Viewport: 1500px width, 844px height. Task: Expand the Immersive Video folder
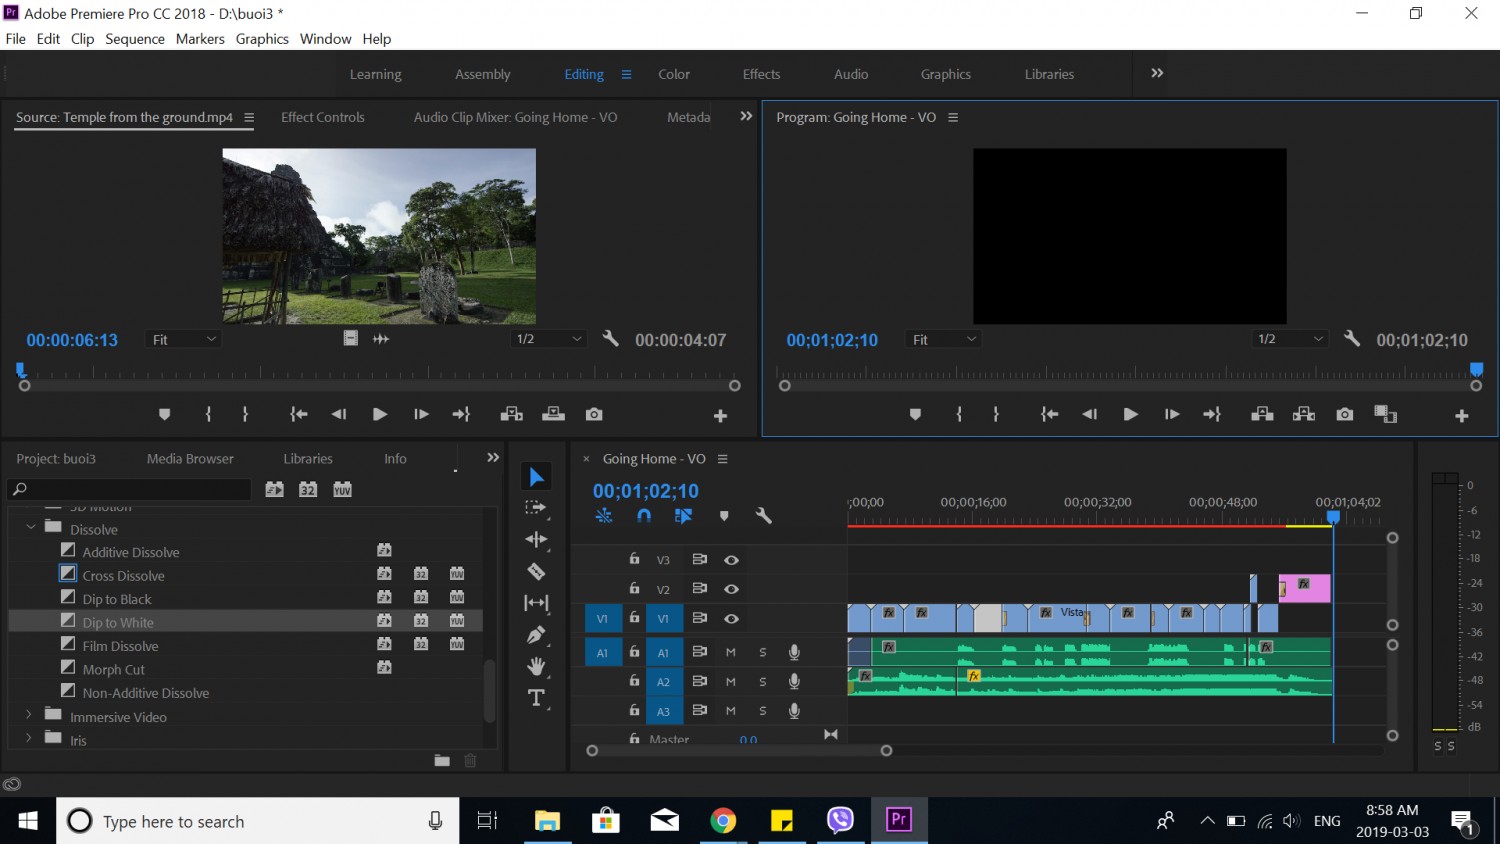pos(29,715)
